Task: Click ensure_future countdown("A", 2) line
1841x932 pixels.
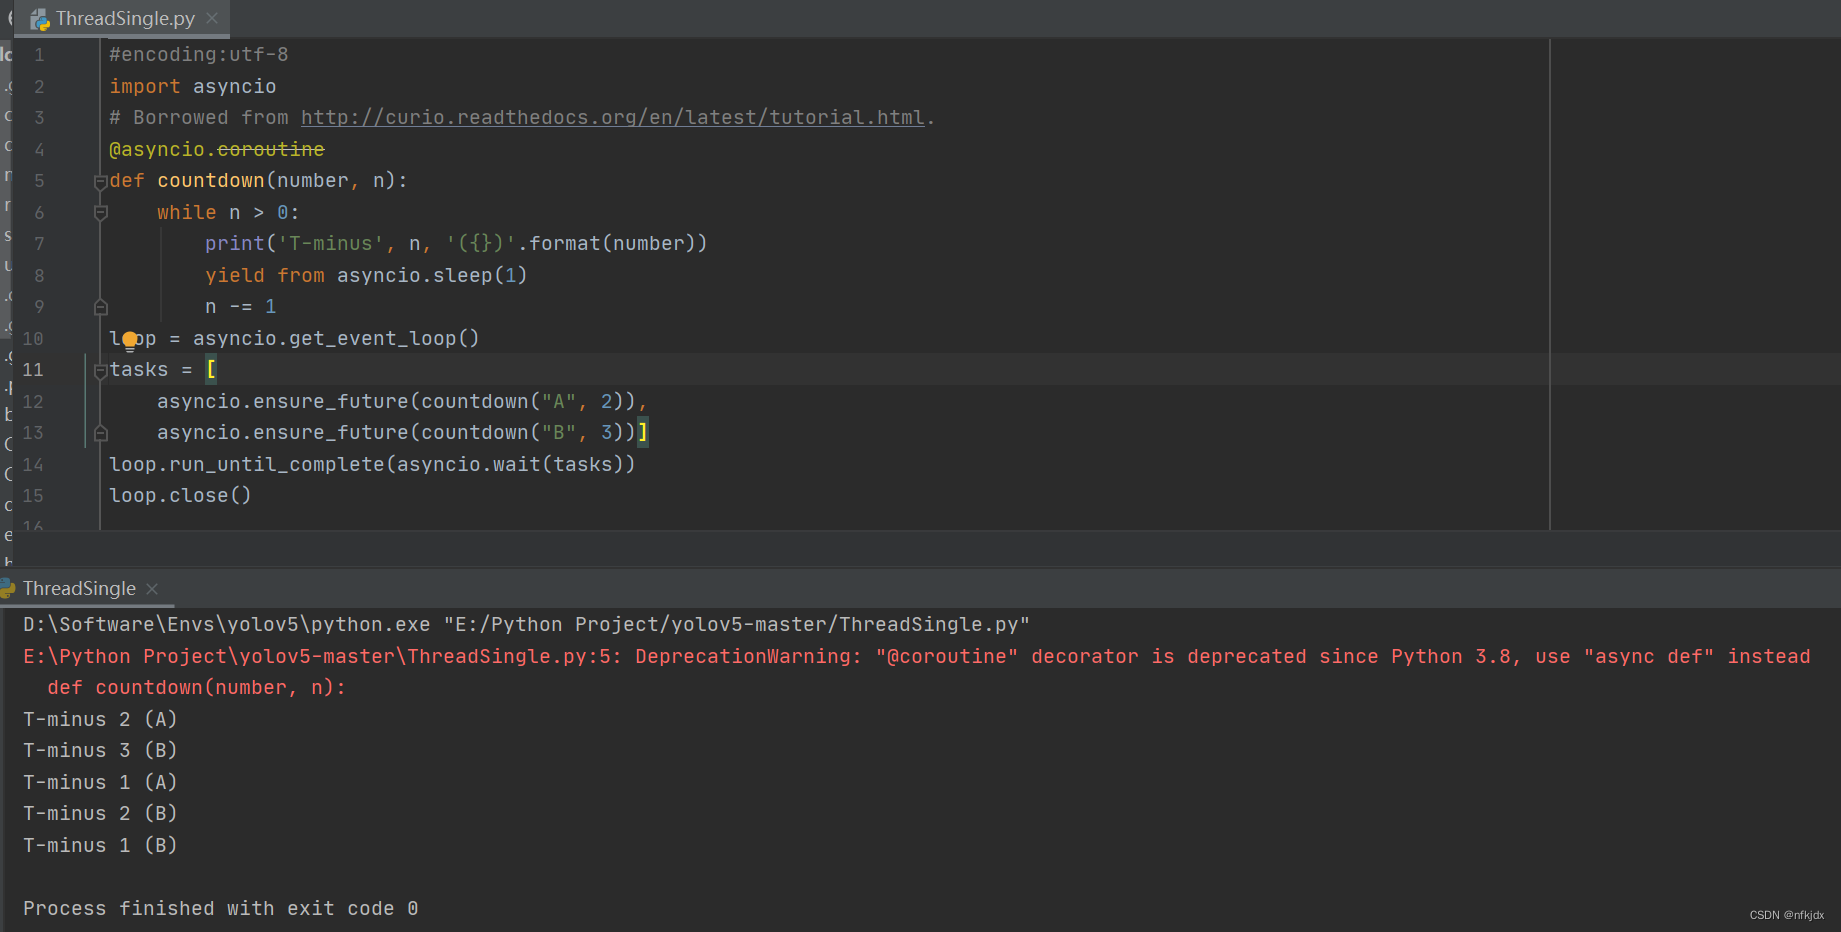Action: (402, 402)
